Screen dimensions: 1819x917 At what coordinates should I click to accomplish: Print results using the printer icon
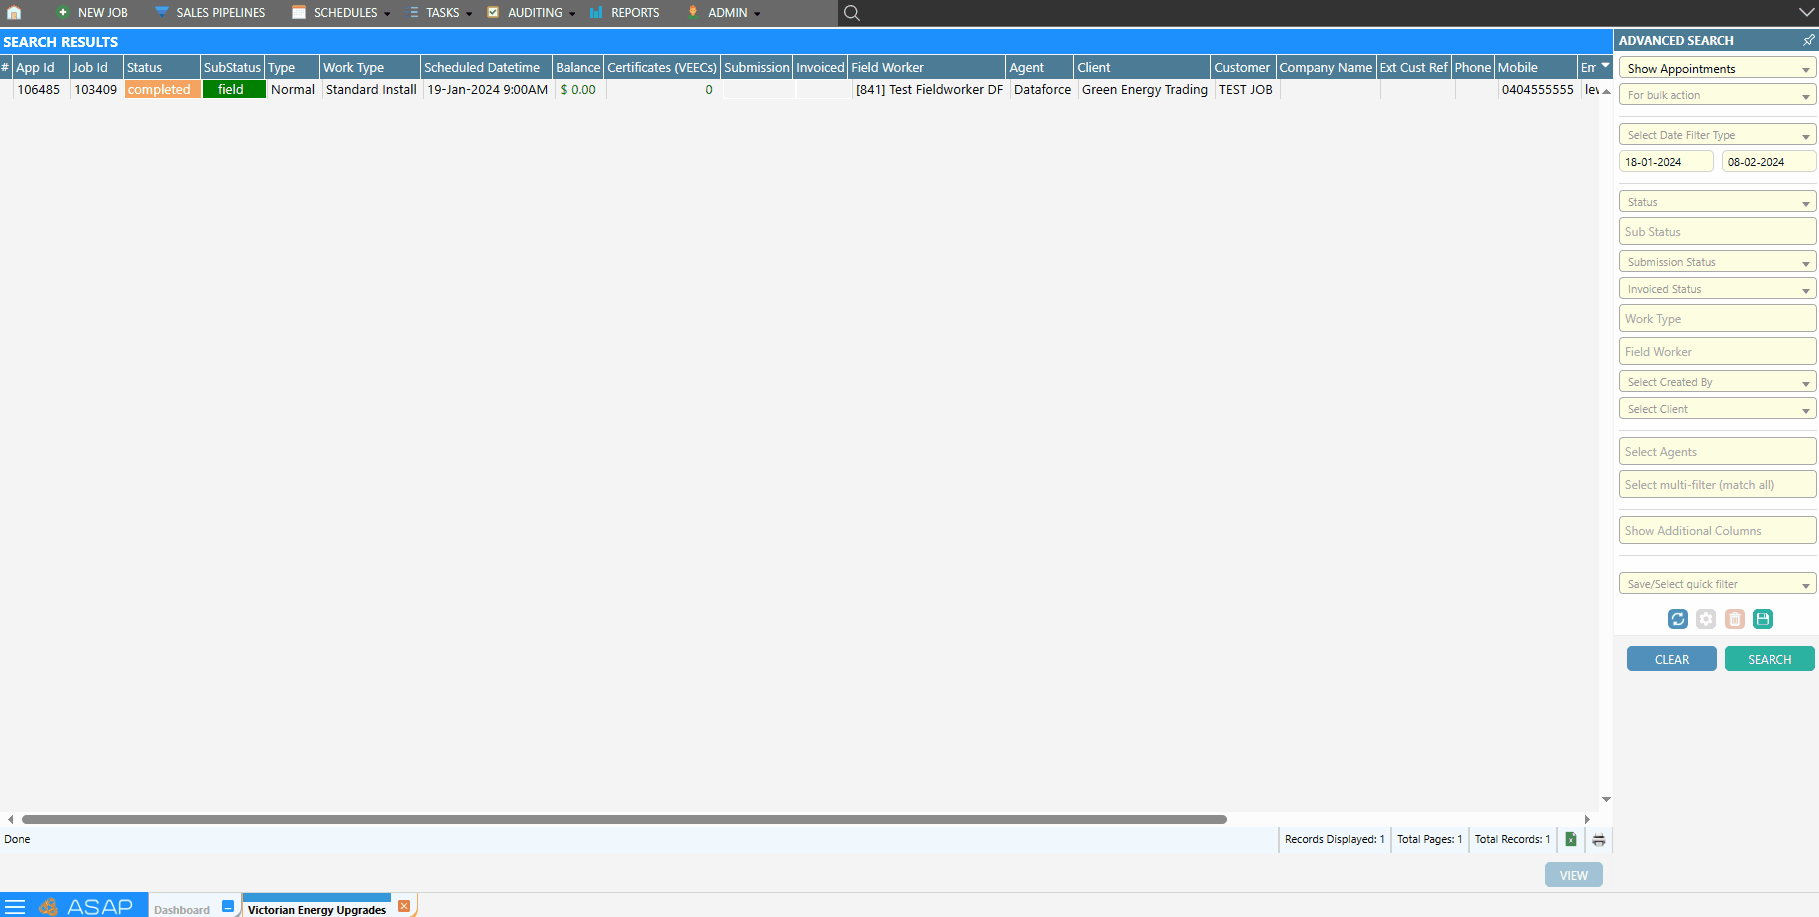[x=1598, y=840]
